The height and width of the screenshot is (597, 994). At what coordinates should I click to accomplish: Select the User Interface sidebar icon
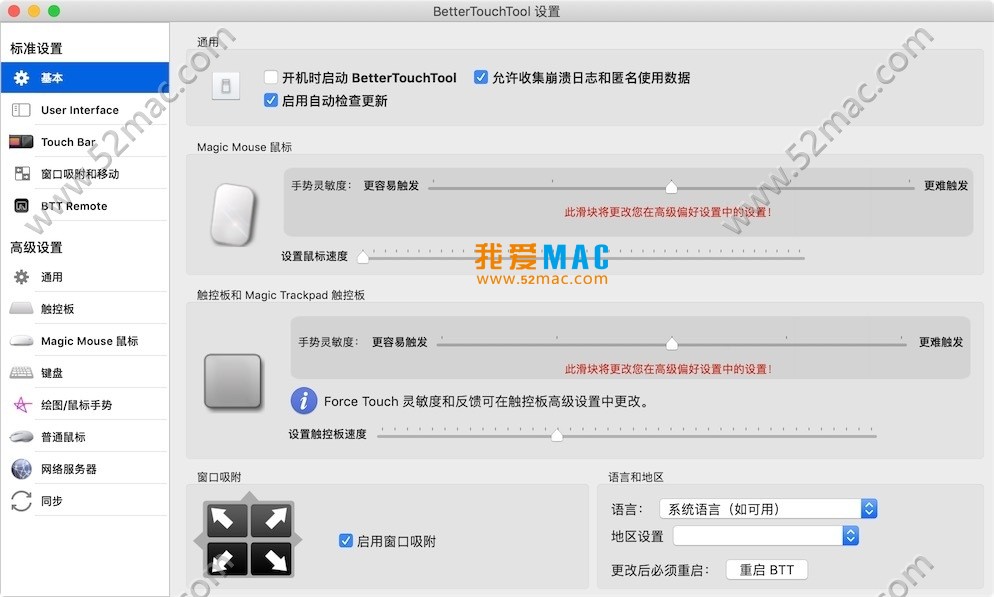(21, 110)
